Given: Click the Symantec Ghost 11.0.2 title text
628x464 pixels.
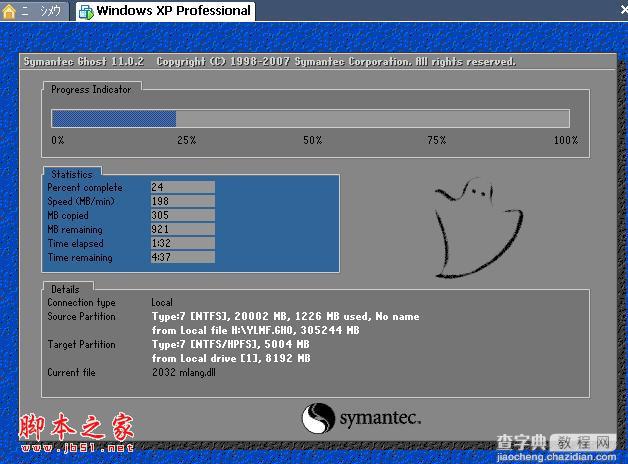Looking at the screenshot, I should tap(84, 62).
